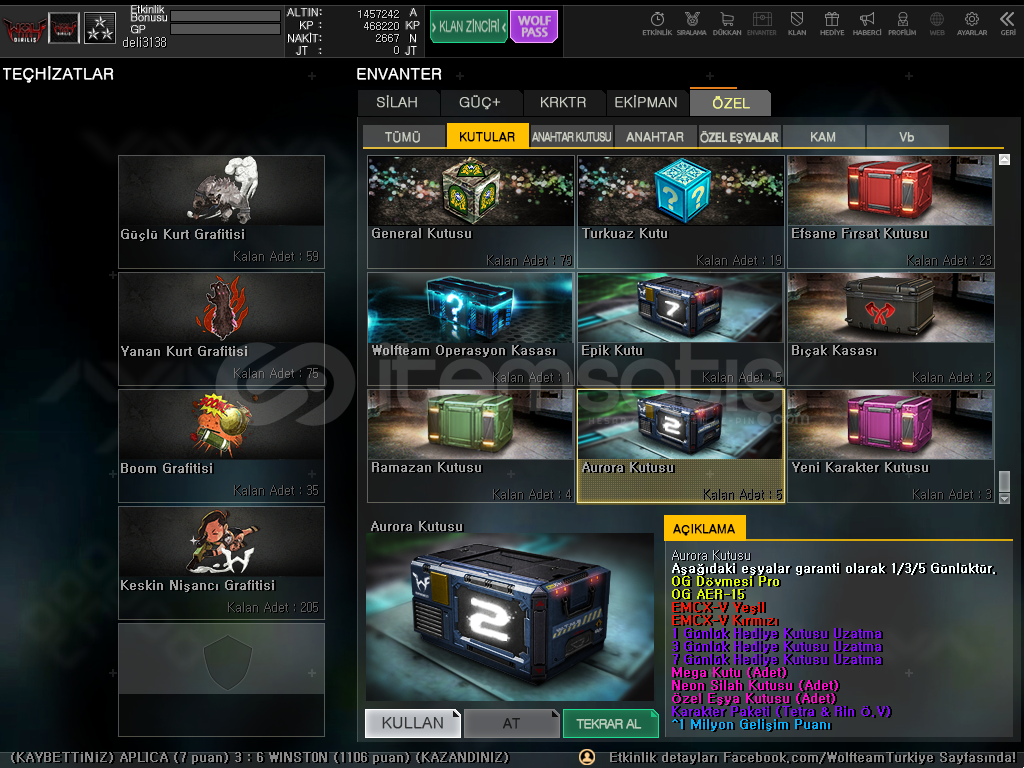This screenshot has width=1024, height=768.
Task: Open the Sıralama ranking icon
Action: point(692,24)
